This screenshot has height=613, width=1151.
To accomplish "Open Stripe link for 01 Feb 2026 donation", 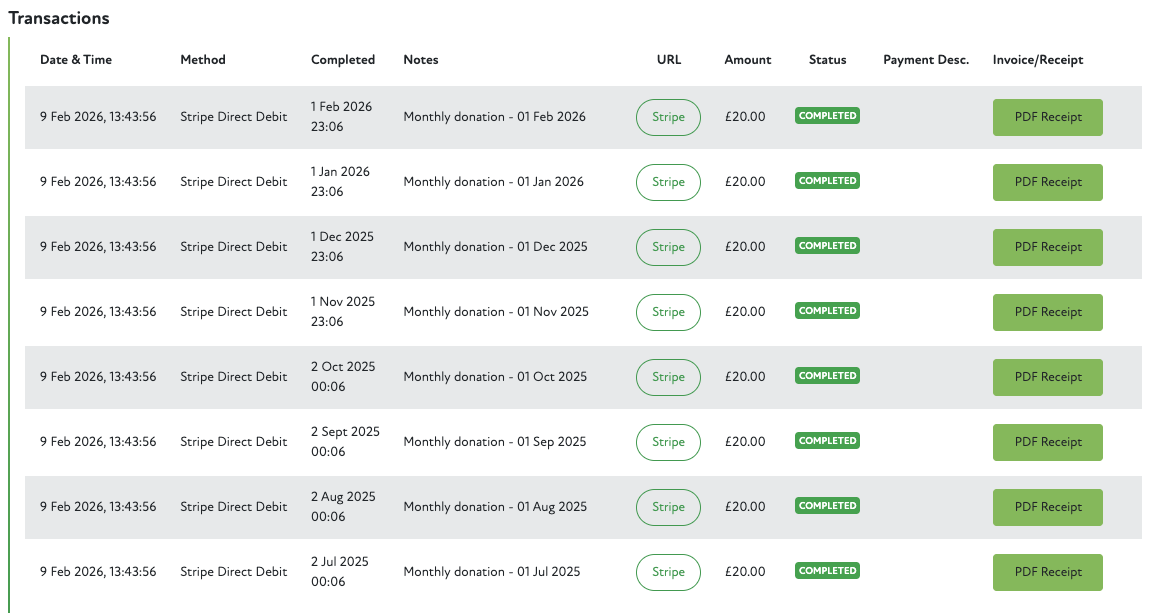I will pyautogui.click(x=668, y=117).
